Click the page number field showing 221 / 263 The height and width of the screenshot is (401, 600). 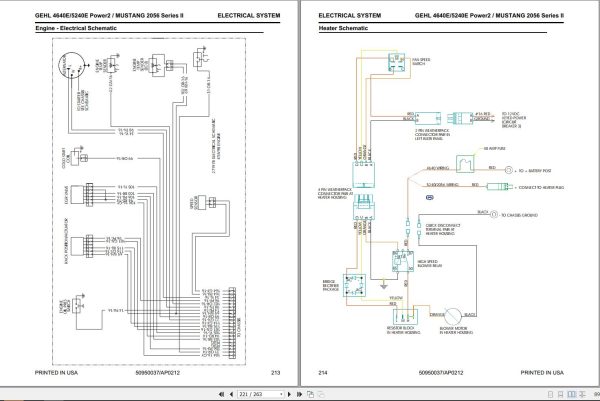coord(259,394)
